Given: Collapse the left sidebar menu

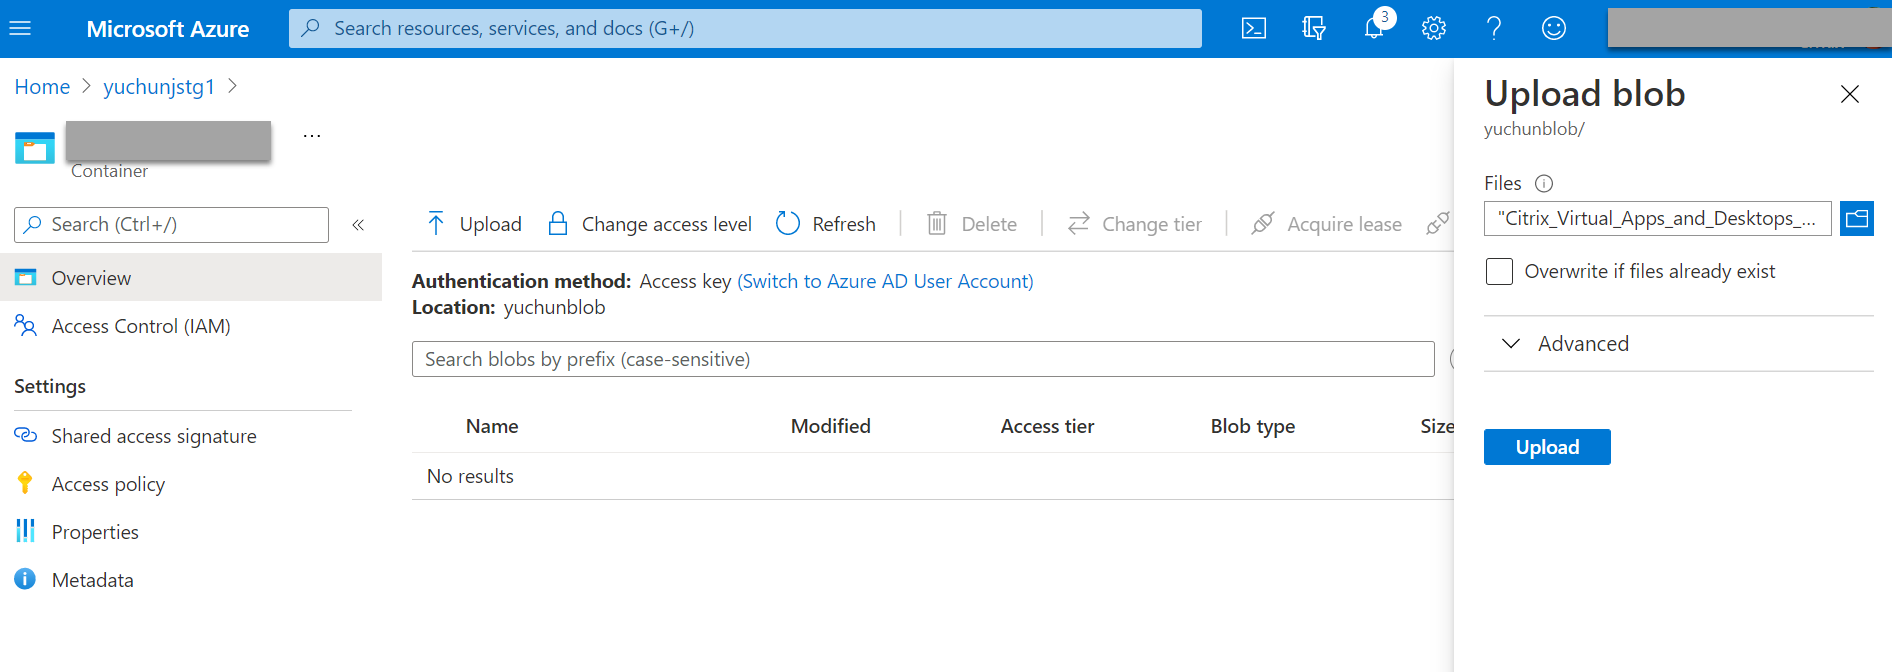Looking at the screenshot, I should point(358,225).
